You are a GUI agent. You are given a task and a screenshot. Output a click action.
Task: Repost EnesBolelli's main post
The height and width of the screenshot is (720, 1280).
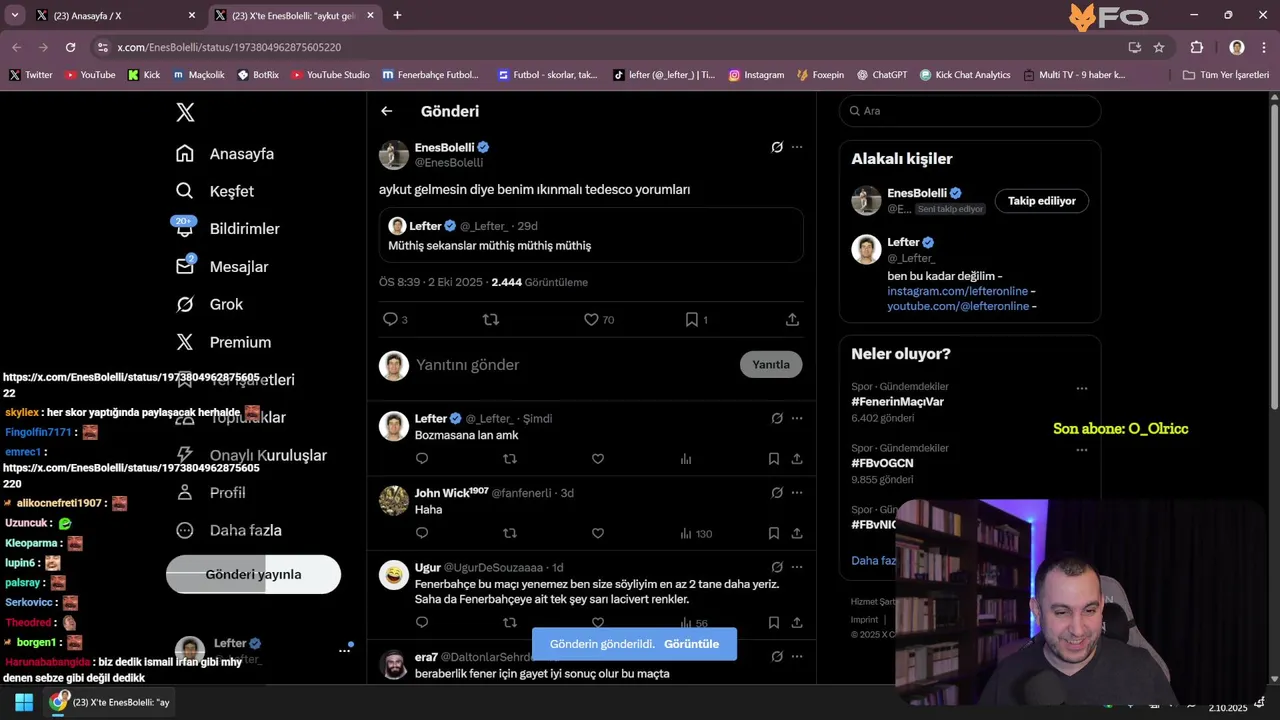tap(491, 319)
